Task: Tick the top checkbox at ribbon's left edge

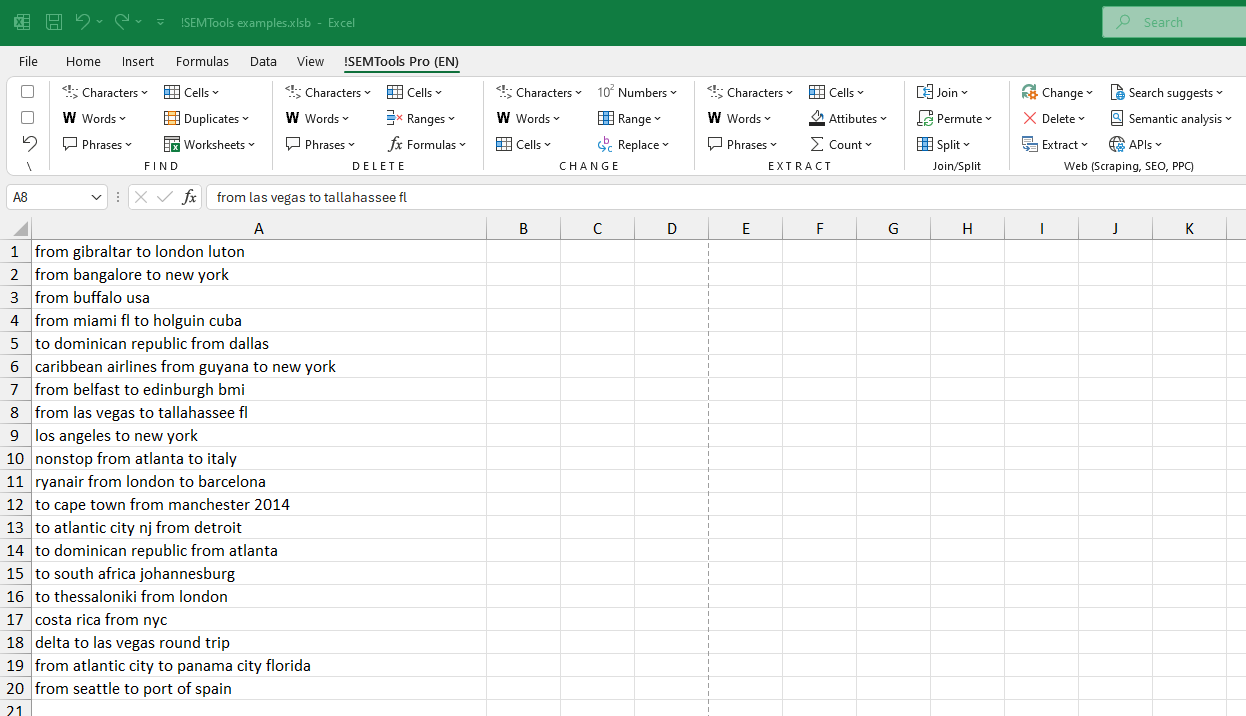Action: pos(28,92)
